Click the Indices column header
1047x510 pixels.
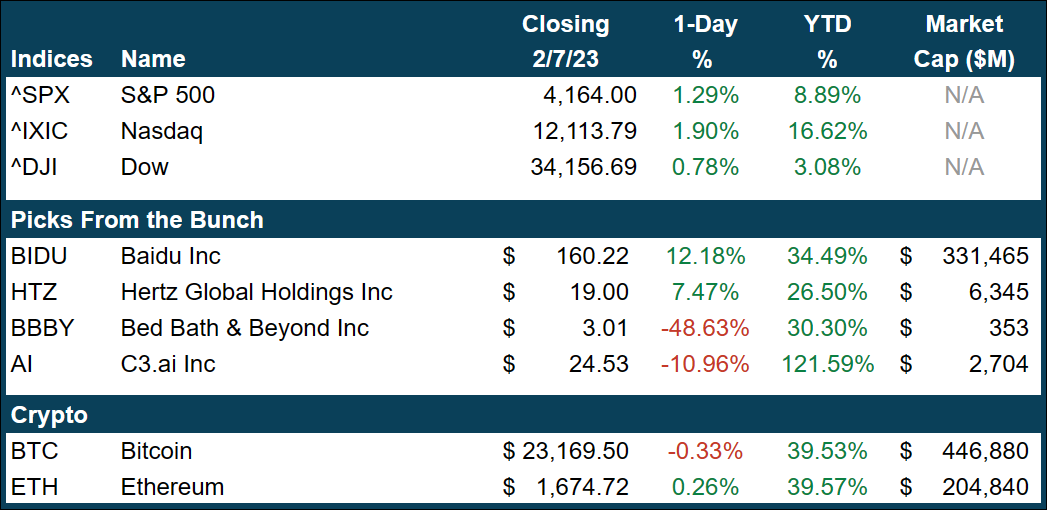51,59
